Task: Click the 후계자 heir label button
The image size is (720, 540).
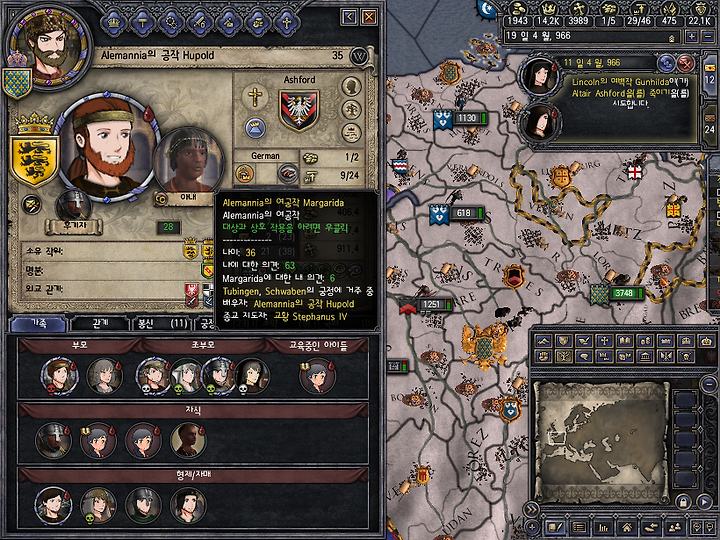Action: (73, 226)
